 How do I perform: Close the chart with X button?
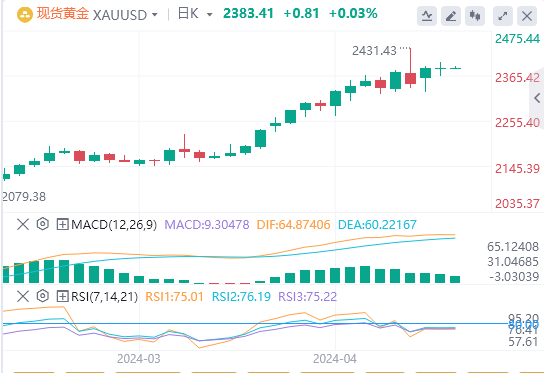[527, 16]
